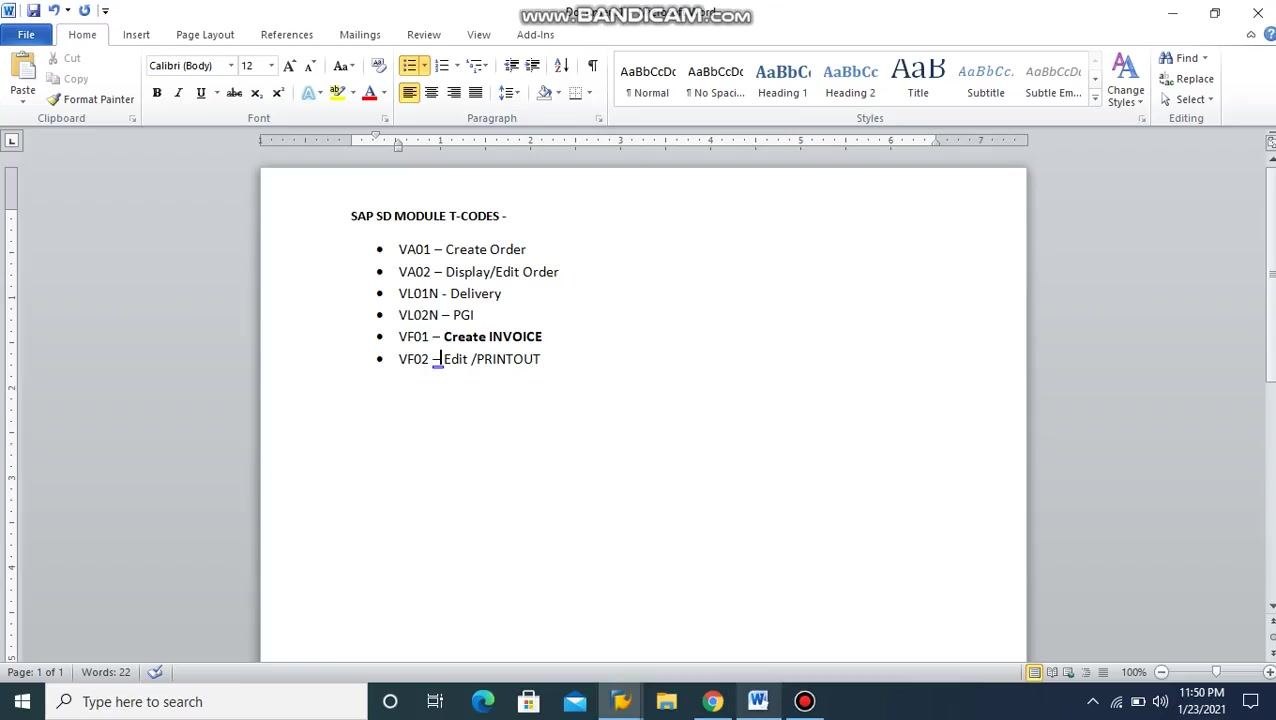Click the Undo icon in quick access toolbar
Screen dimensions: 1276x720
(x=54, y=11)
